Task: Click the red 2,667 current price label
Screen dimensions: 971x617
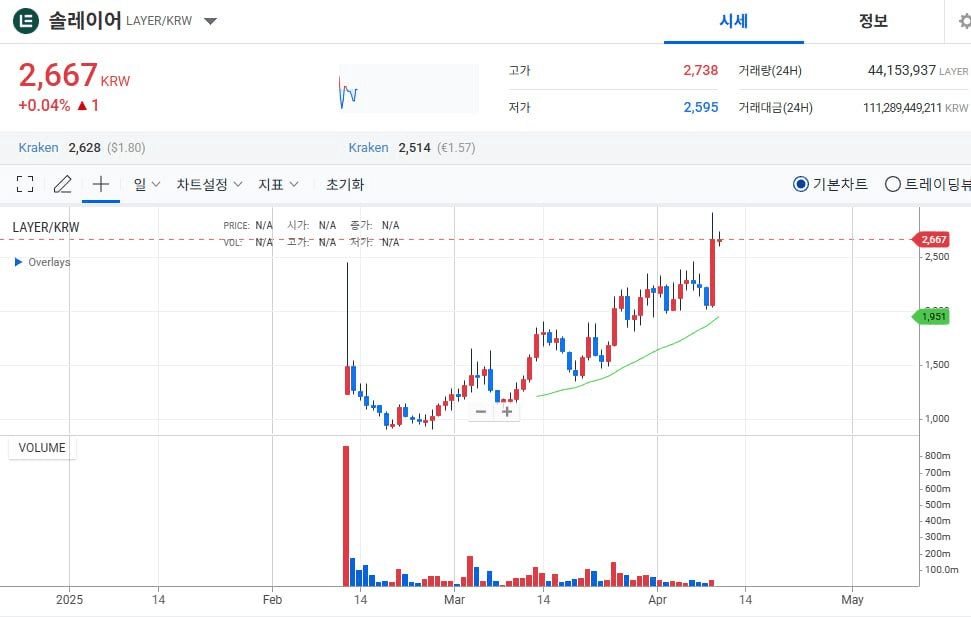Action: (932, 240)
